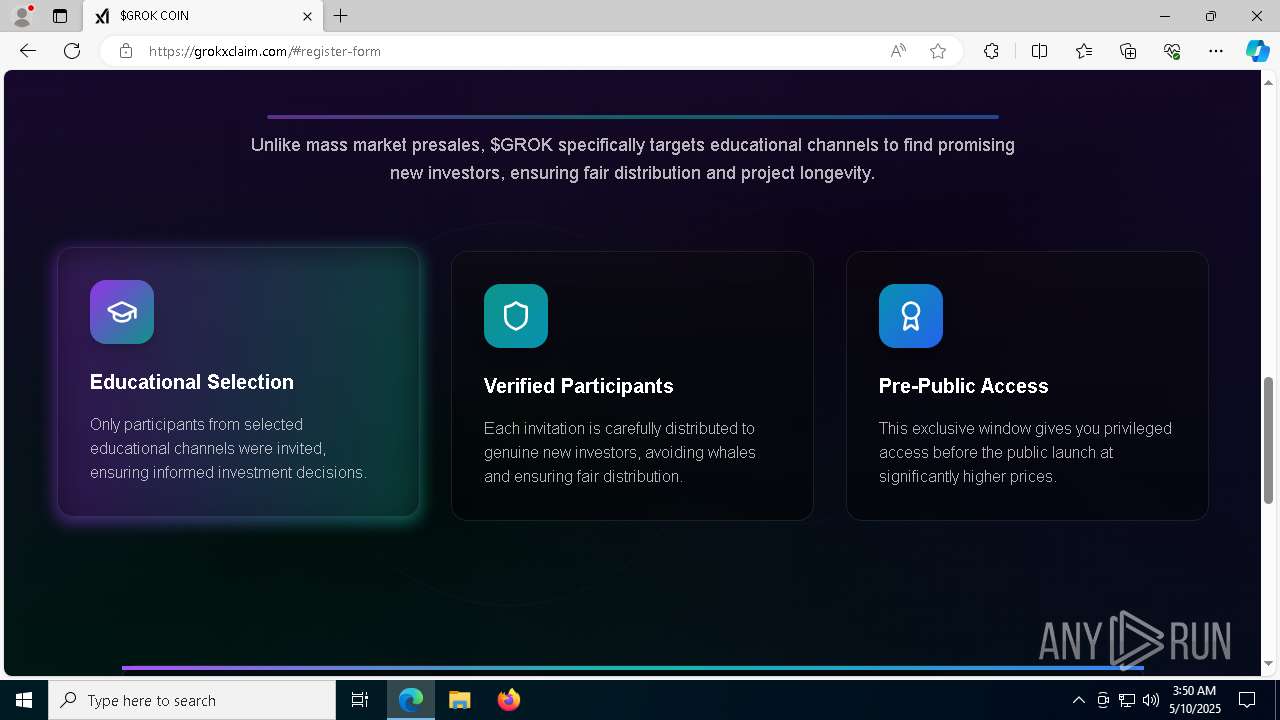This screenshot has height=720, width=1280.
Task: Add this page to favorites star
Action: tap(938, 51)
